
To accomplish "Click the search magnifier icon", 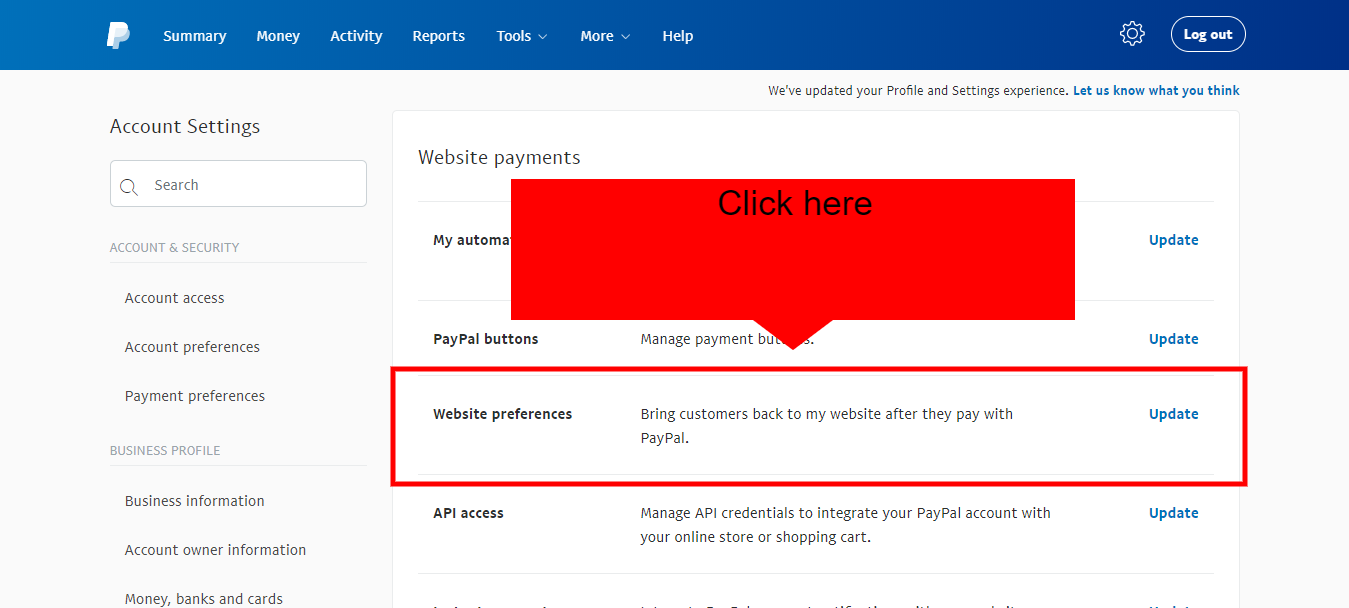I will point(128,186).
